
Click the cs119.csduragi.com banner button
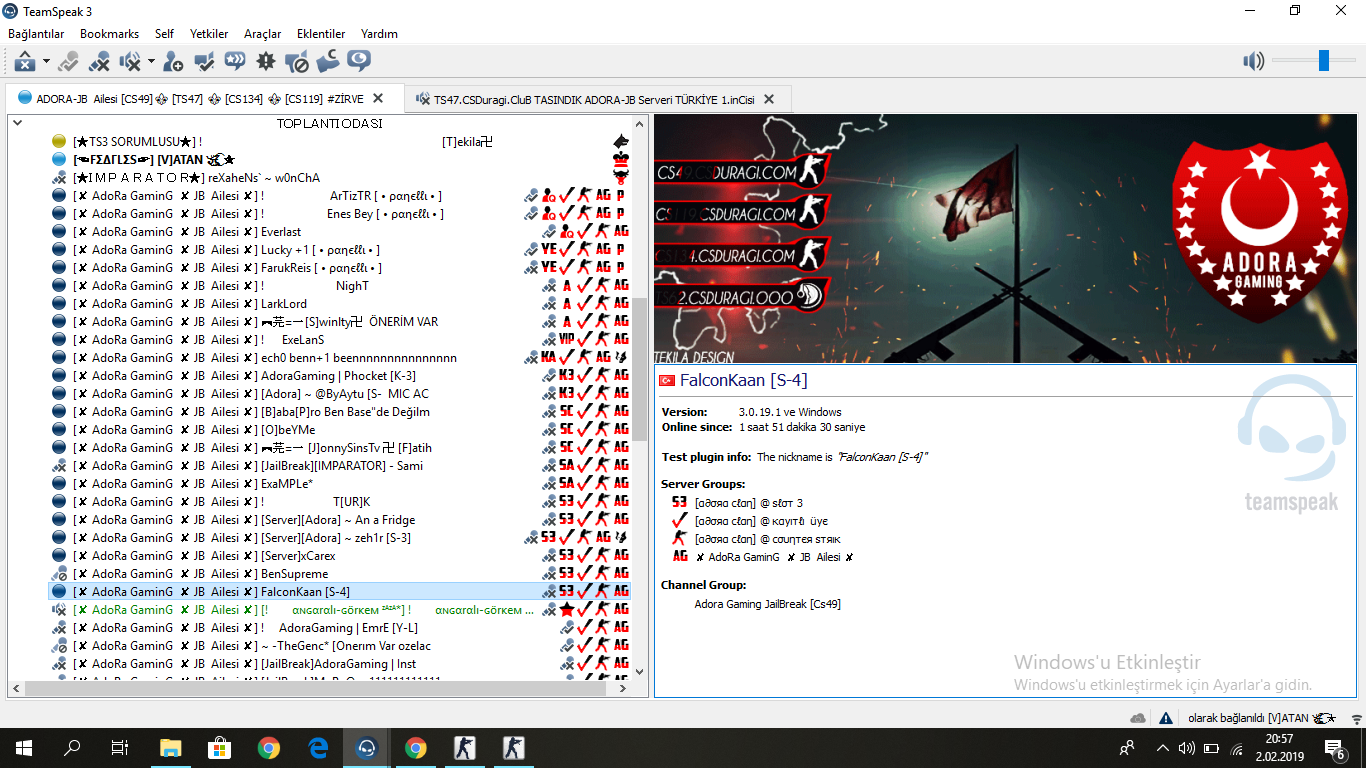pos(741,213)
